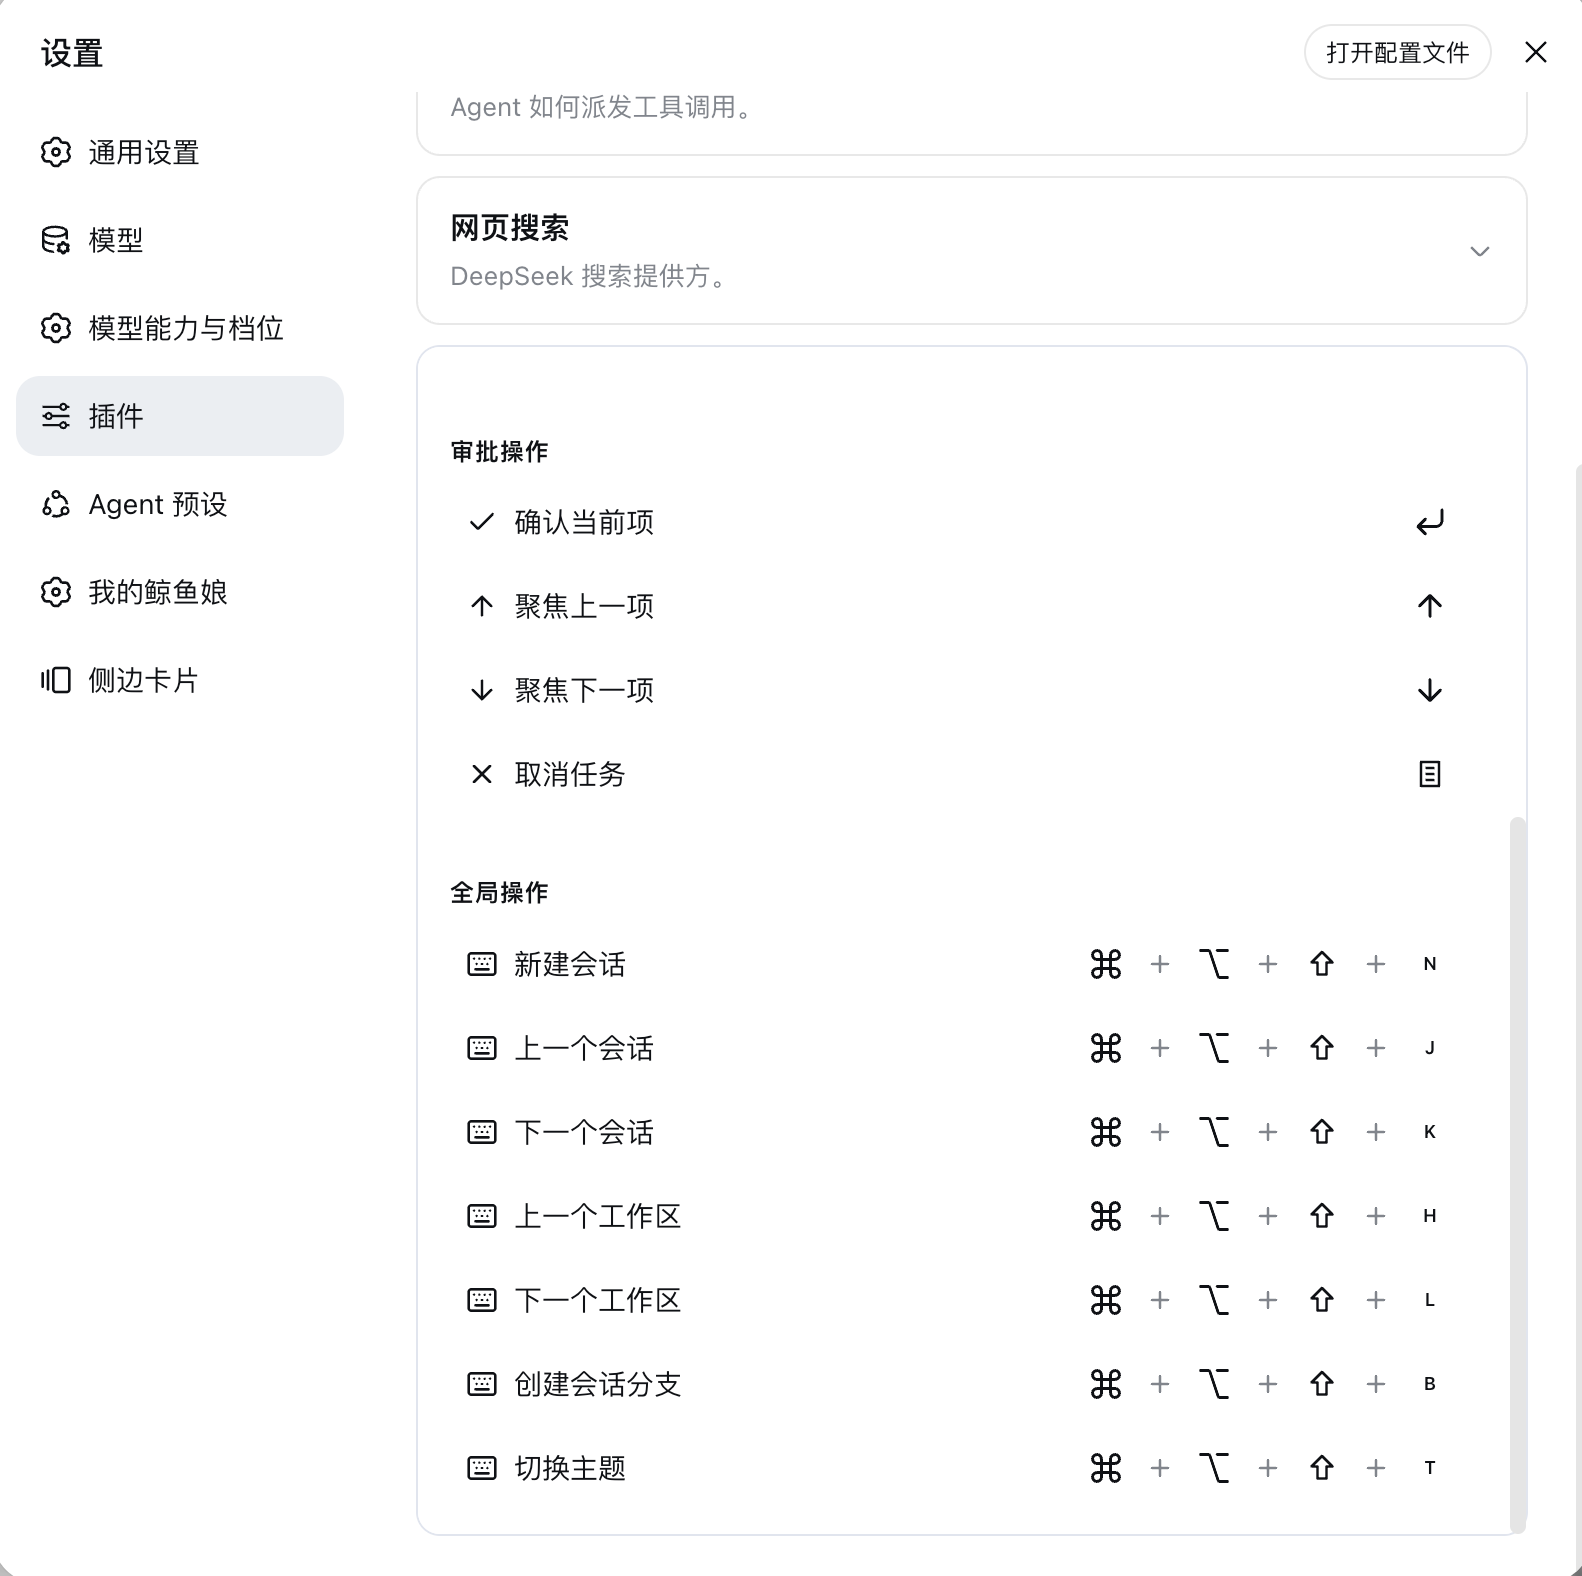Click the keyboard icon beside 上一个工作区

tap(482, 1216)
